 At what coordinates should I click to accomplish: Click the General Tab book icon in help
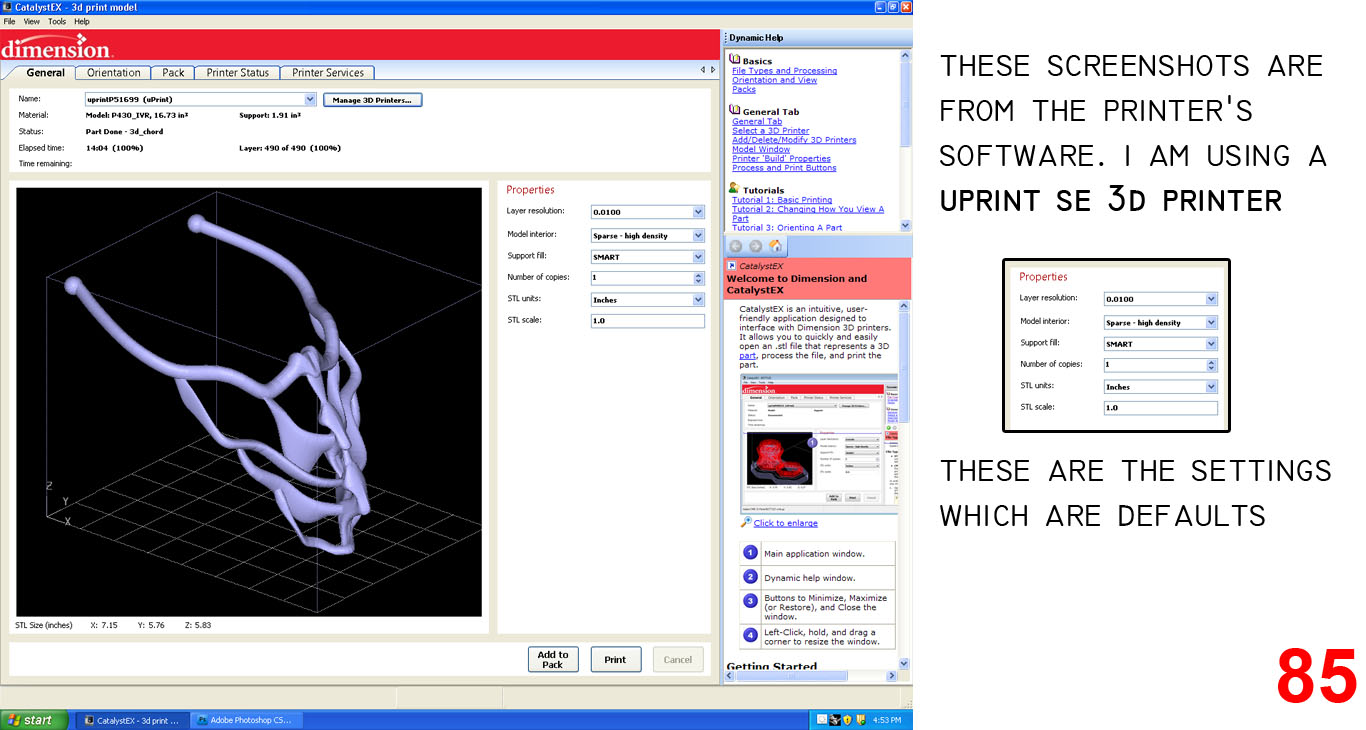[735, 111]
